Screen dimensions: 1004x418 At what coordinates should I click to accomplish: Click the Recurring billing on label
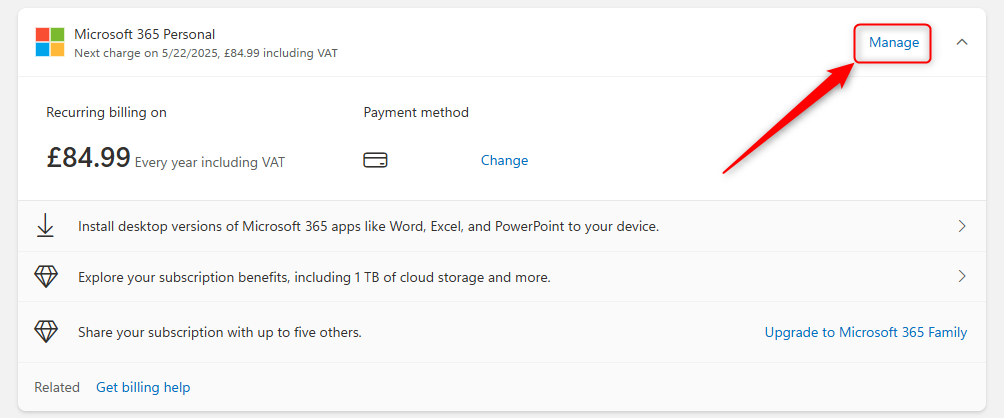(x=106, y=112)
